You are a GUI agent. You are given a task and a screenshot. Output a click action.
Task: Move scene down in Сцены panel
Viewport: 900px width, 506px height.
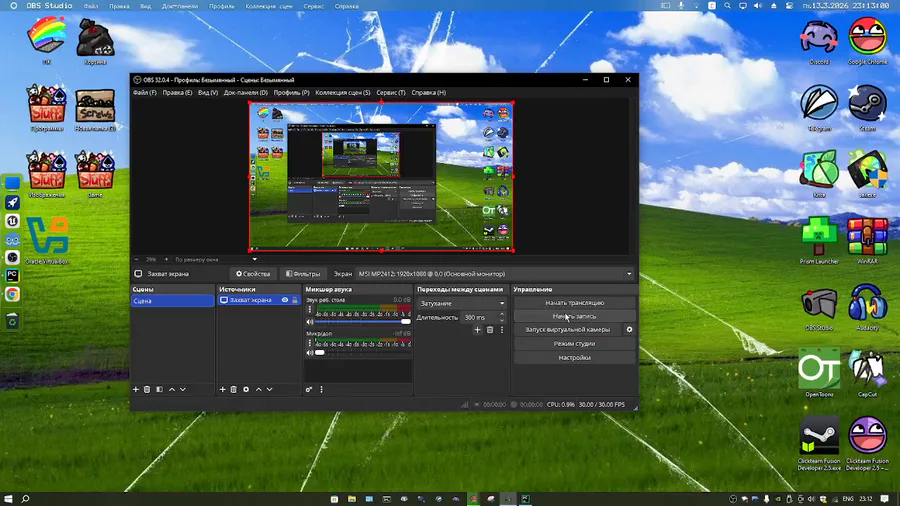[183, 390]
